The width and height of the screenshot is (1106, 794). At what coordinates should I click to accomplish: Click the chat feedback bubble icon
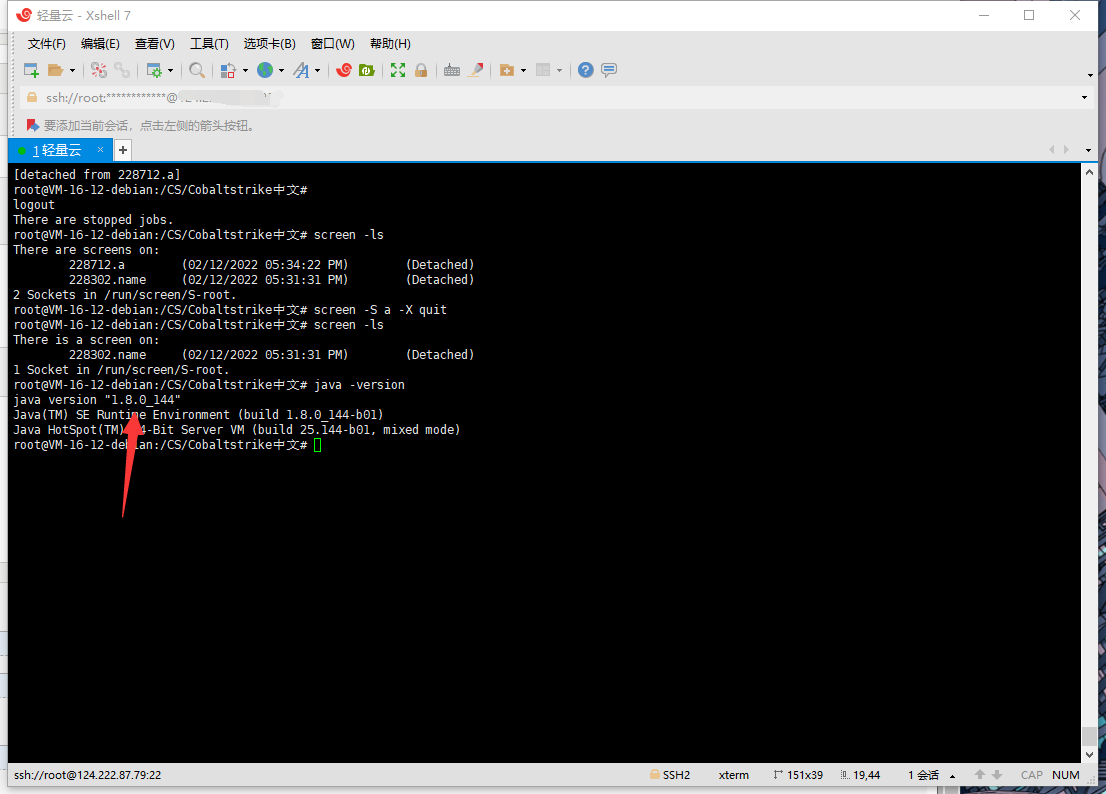[x=609, y=70]
